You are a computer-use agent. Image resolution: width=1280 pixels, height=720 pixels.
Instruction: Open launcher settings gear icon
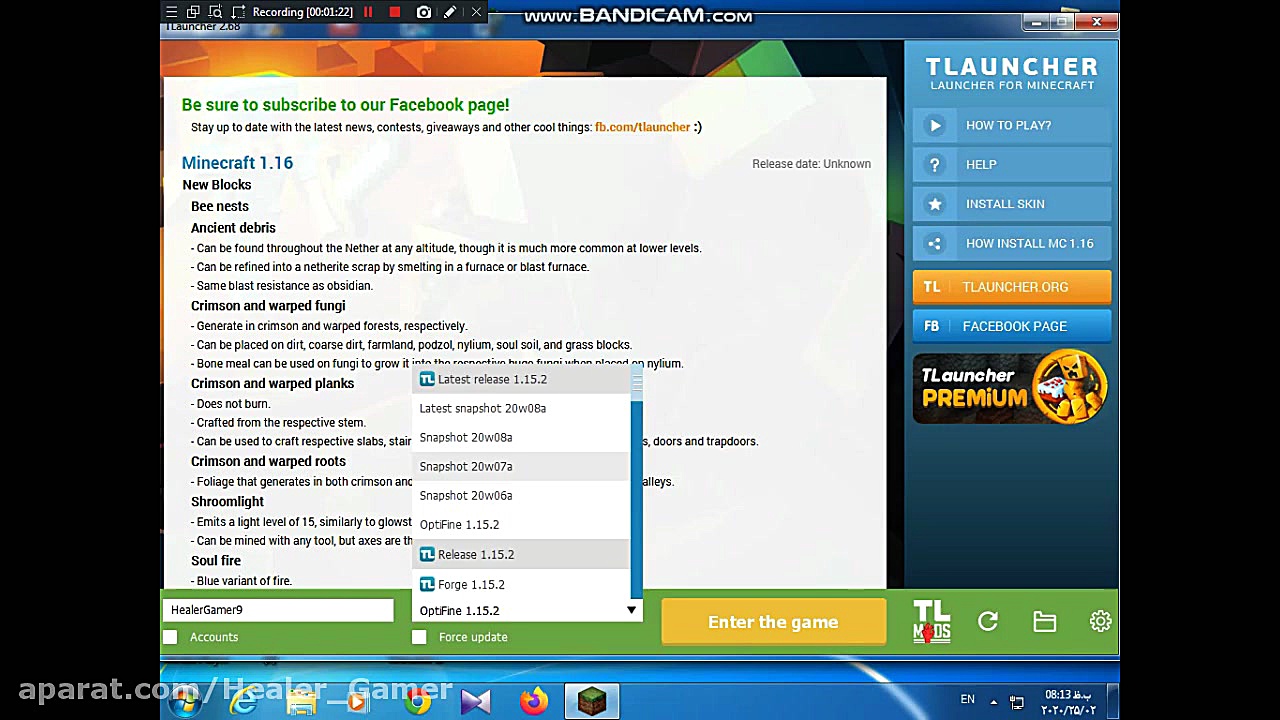[1100, 622]
